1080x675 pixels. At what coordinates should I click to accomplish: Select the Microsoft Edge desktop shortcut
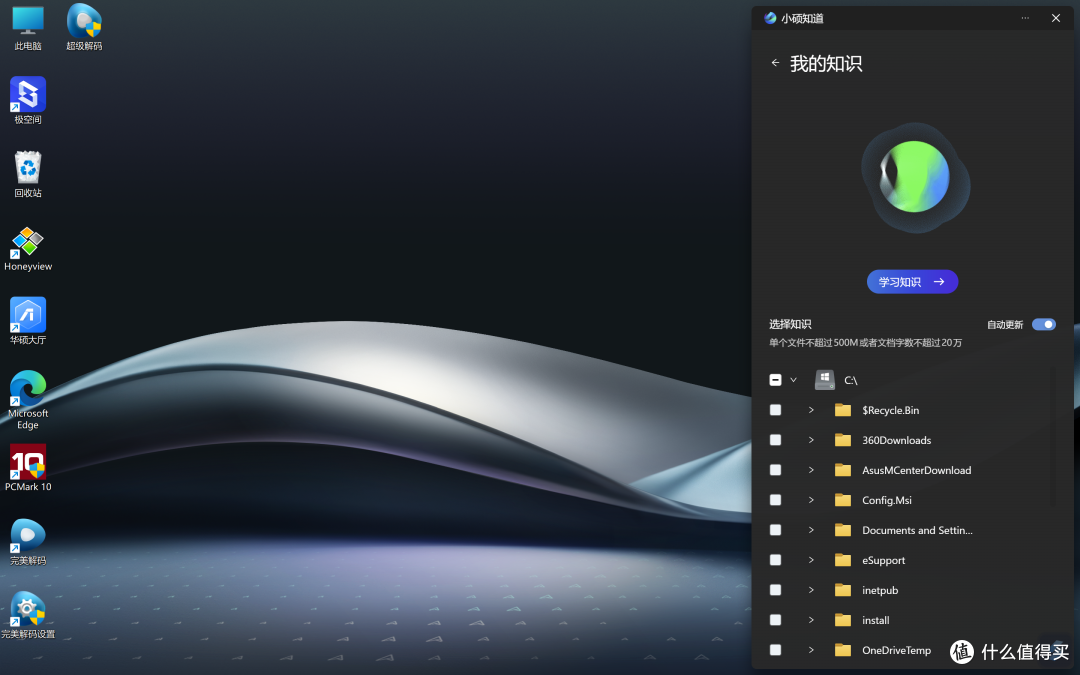[x=28, y=400]
